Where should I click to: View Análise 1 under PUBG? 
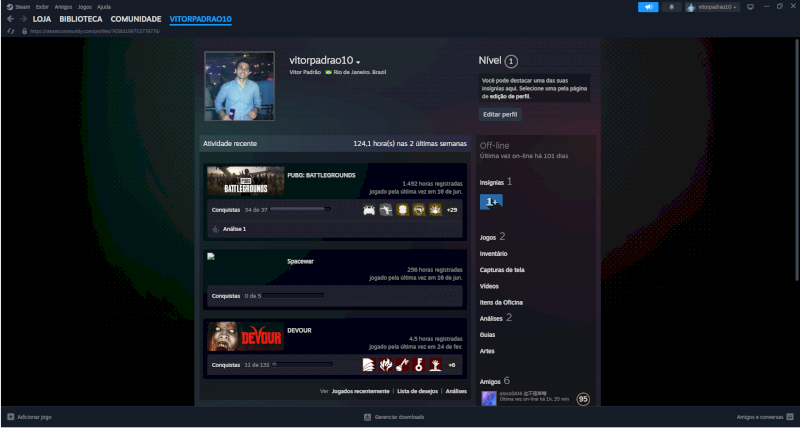pos(234,229)
